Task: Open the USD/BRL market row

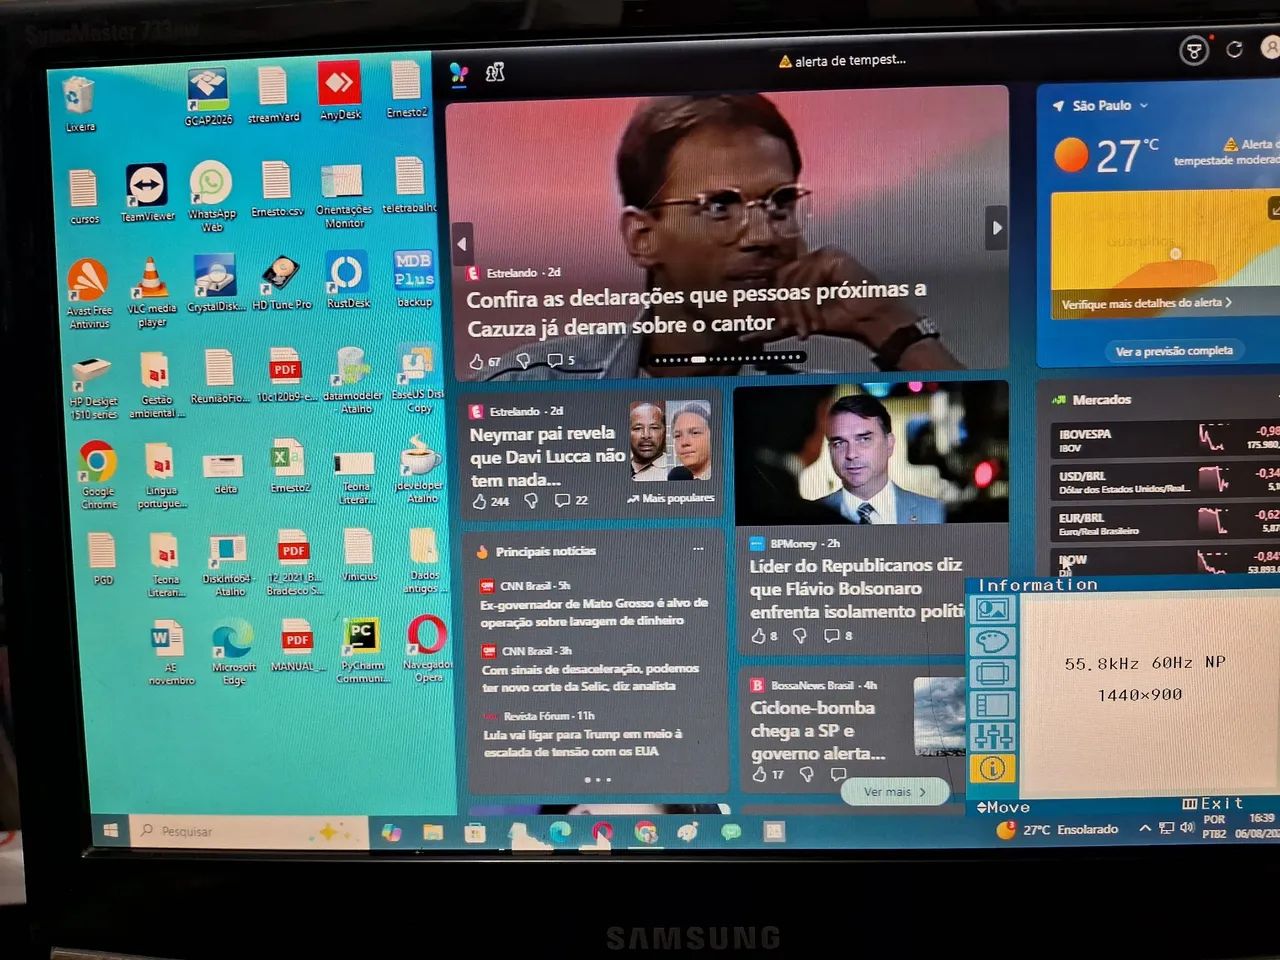Action: click(1165, 481)
